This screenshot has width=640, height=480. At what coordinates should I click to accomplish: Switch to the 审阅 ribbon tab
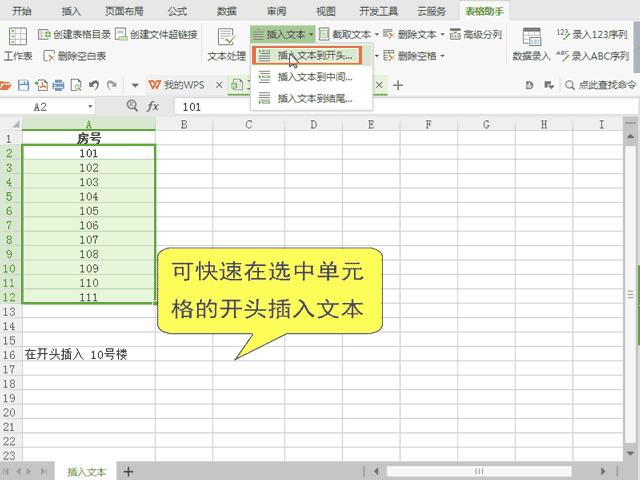[276, 11]
